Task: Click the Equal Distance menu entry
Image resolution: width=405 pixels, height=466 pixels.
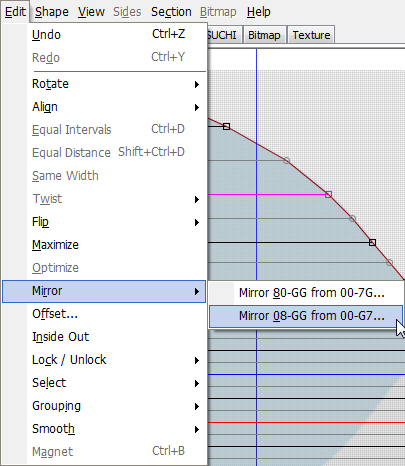Action: pyautogui.click(x=104, y=153)
